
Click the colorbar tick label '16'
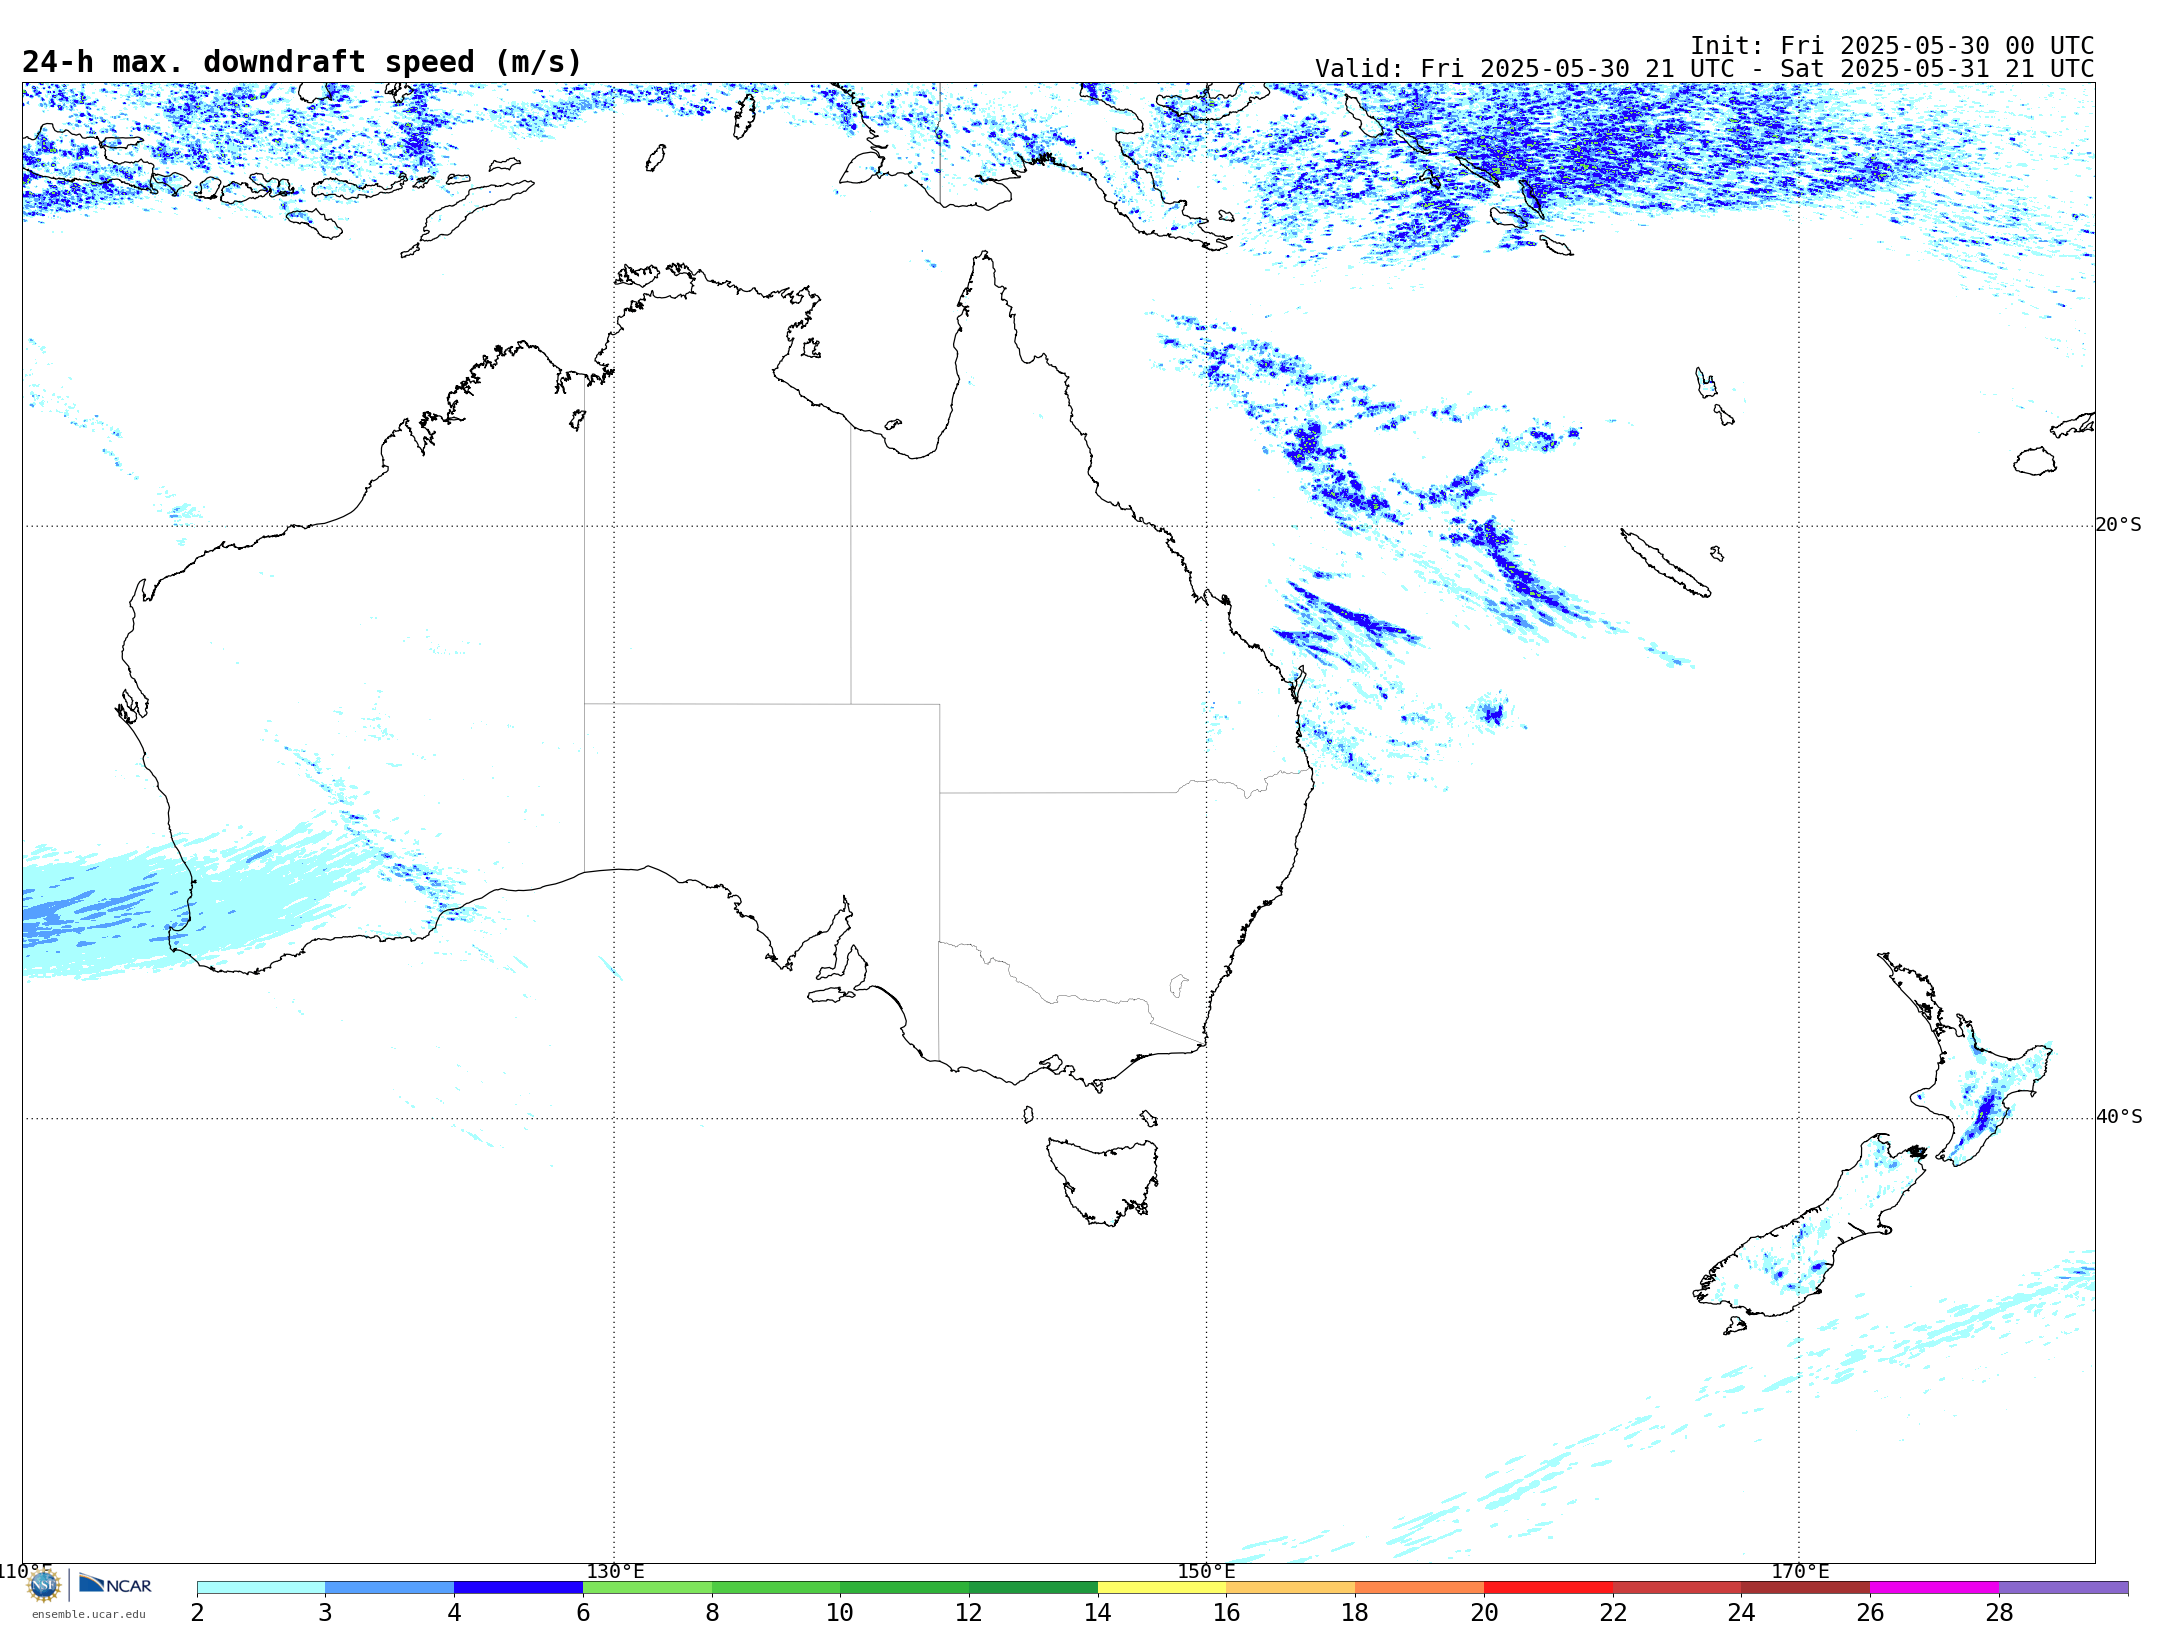tap(1227, 1613)
